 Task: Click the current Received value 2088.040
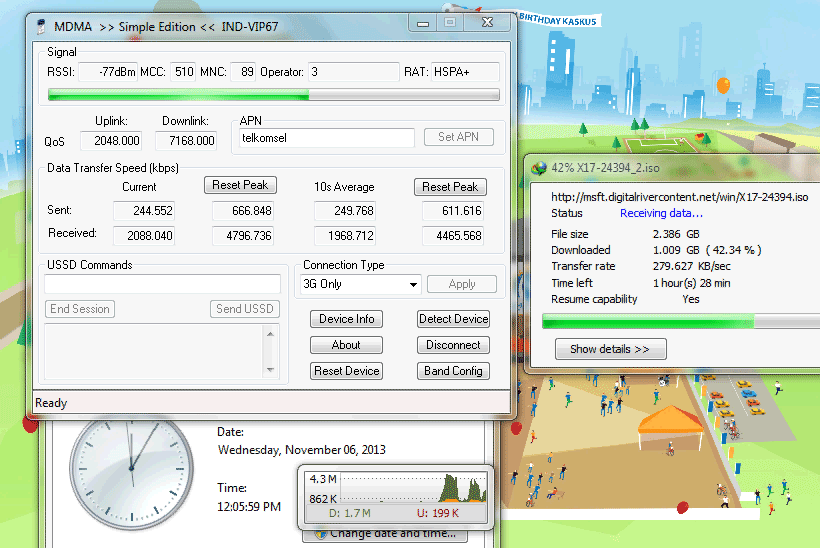(144, 236)
